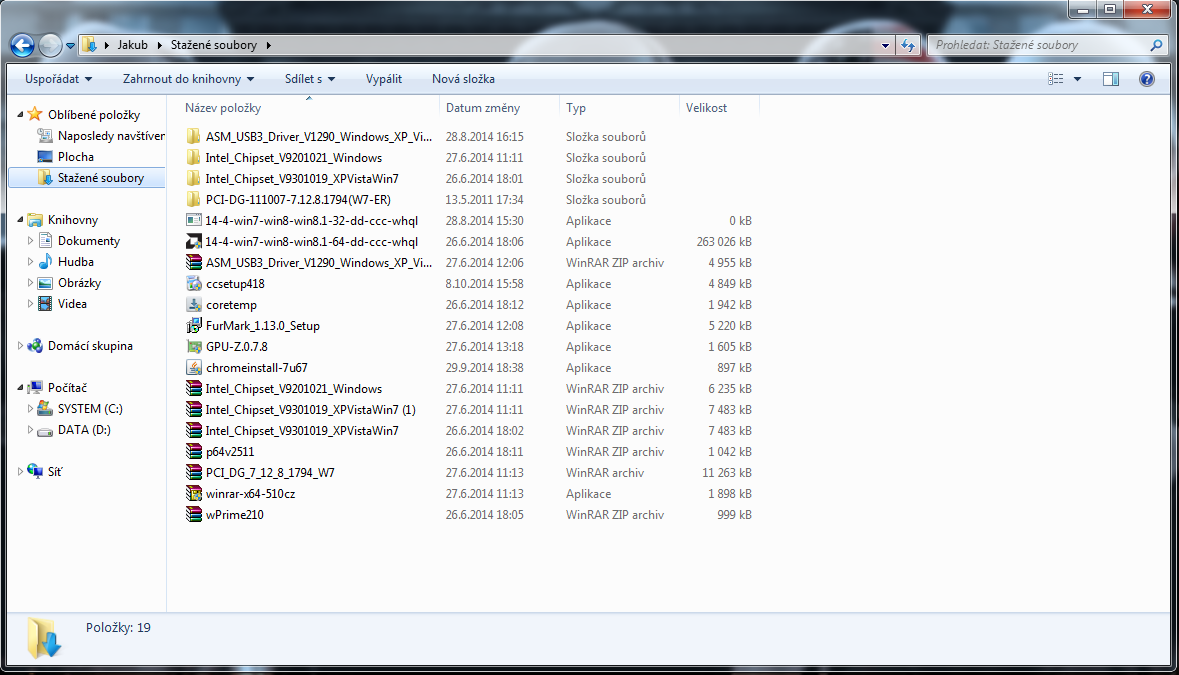Click the search magnifier icon
This screenshot has height=675, width=1179.
[1156, 45]
